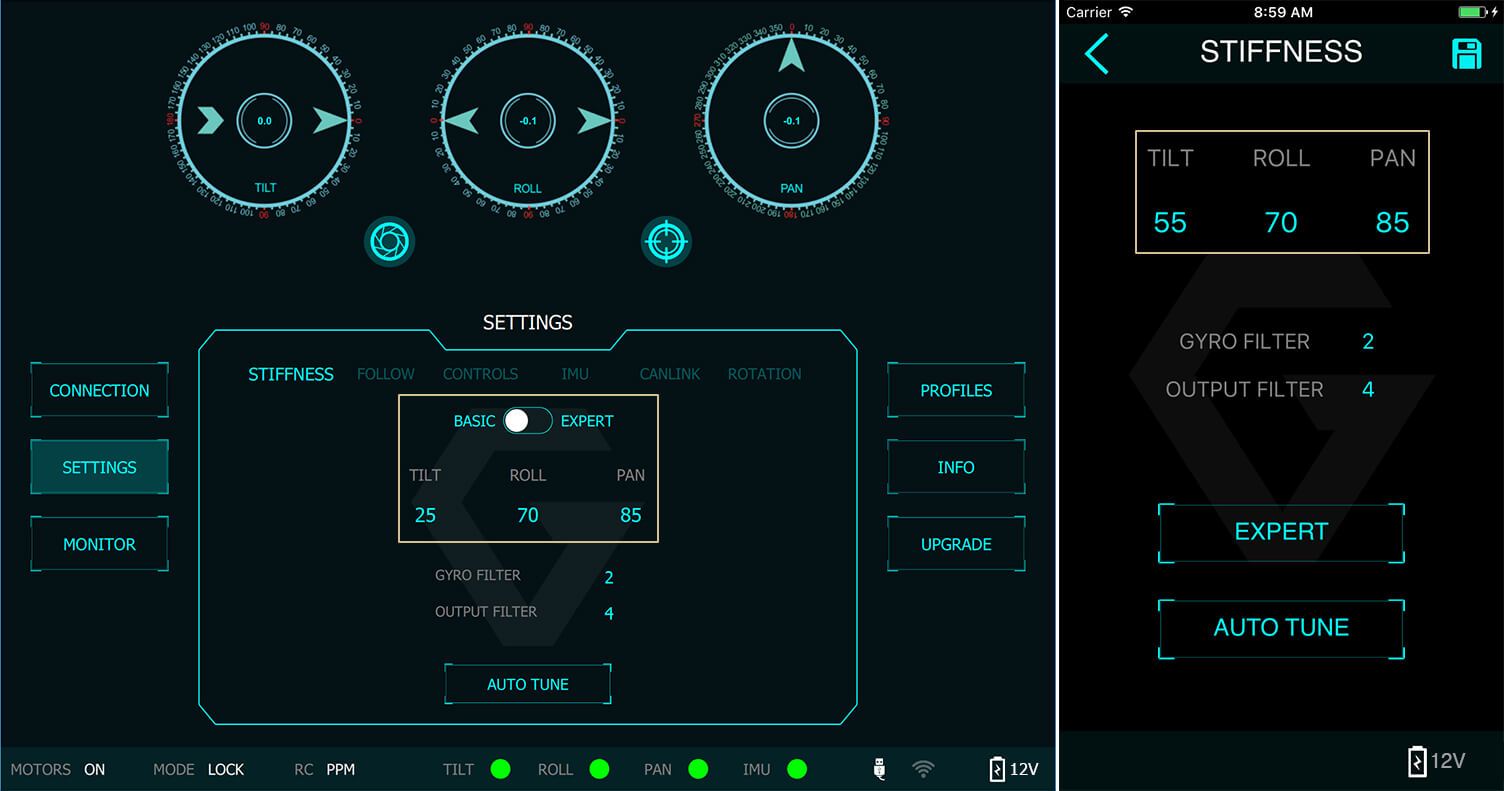Click the green TILT status indicator
The height and width of the screenshot is (791, 1504).
[500, 769]
